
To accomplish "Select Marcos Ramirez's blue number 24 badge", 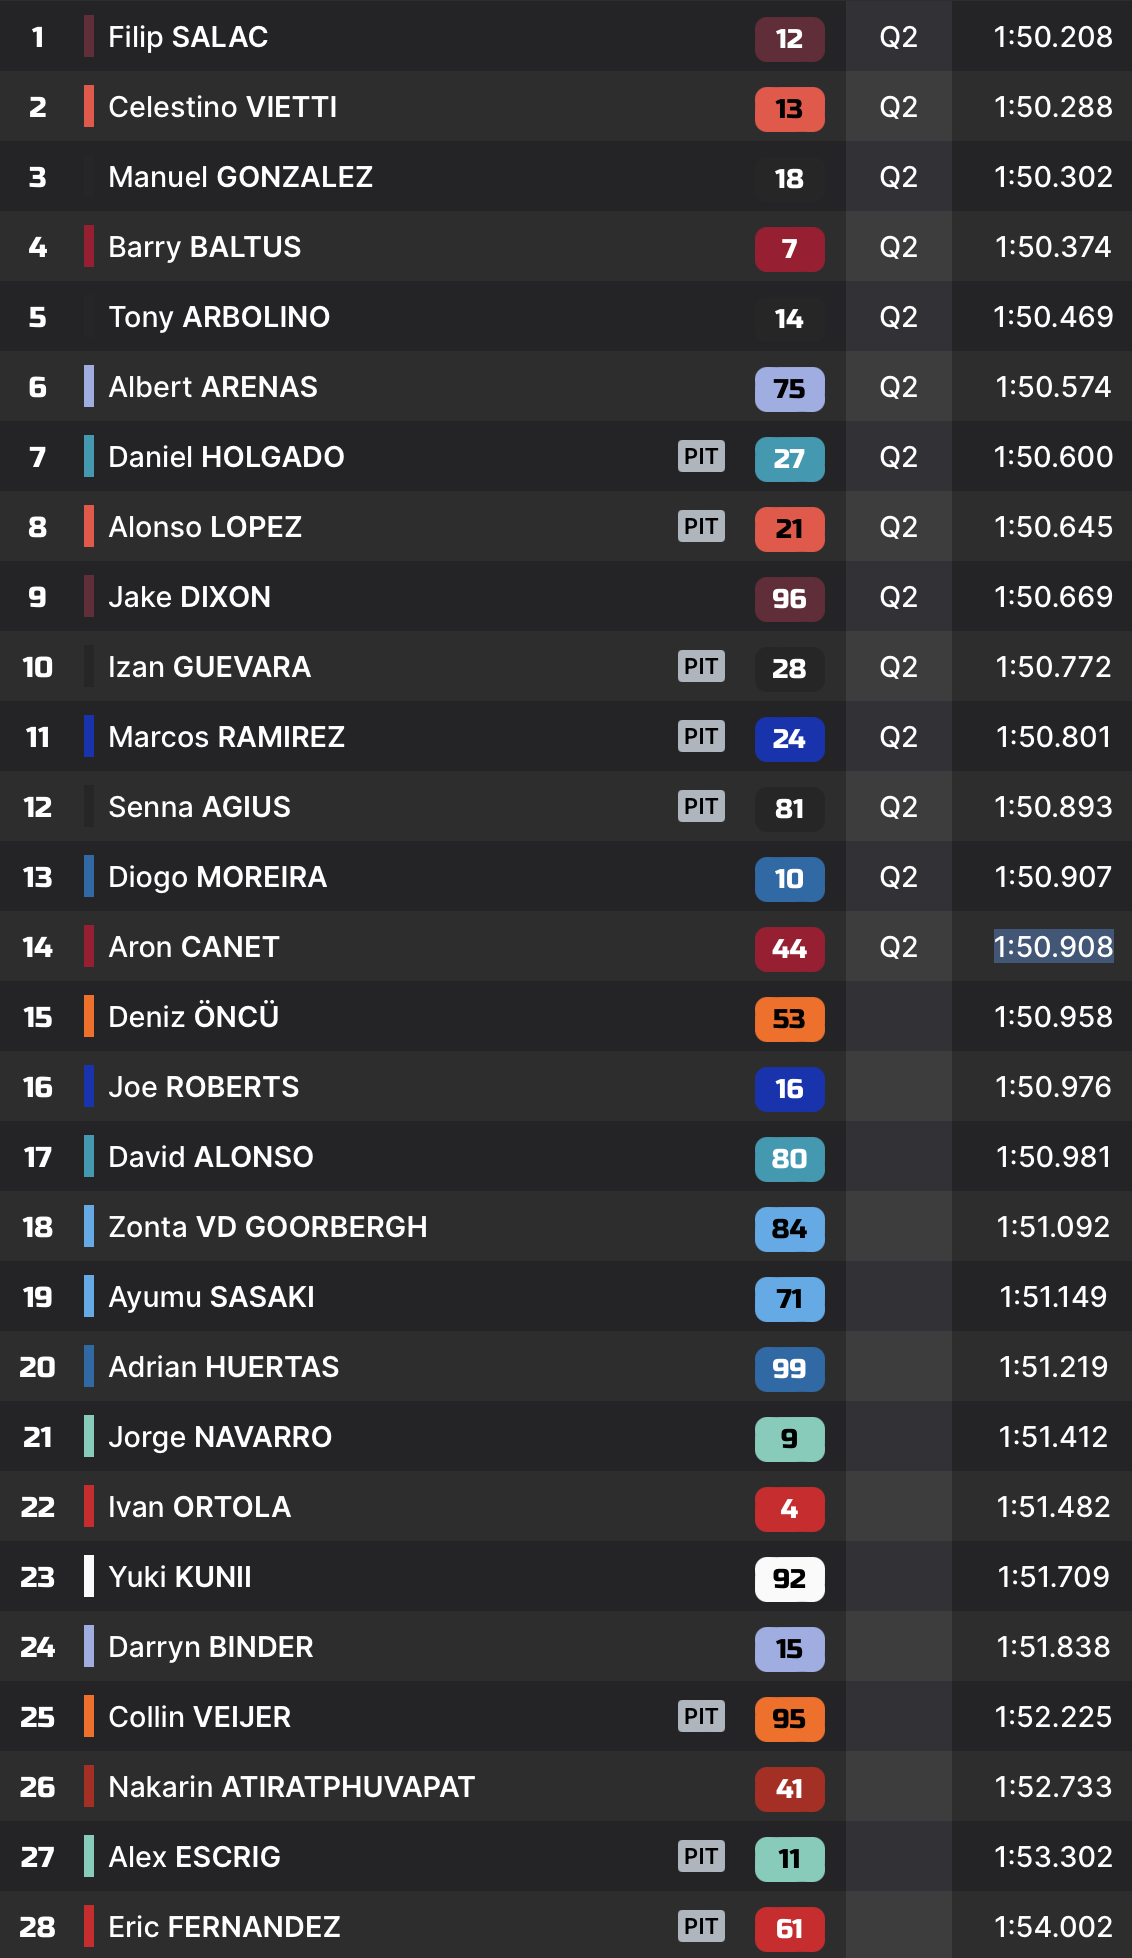I will click(x=789, y=739).
